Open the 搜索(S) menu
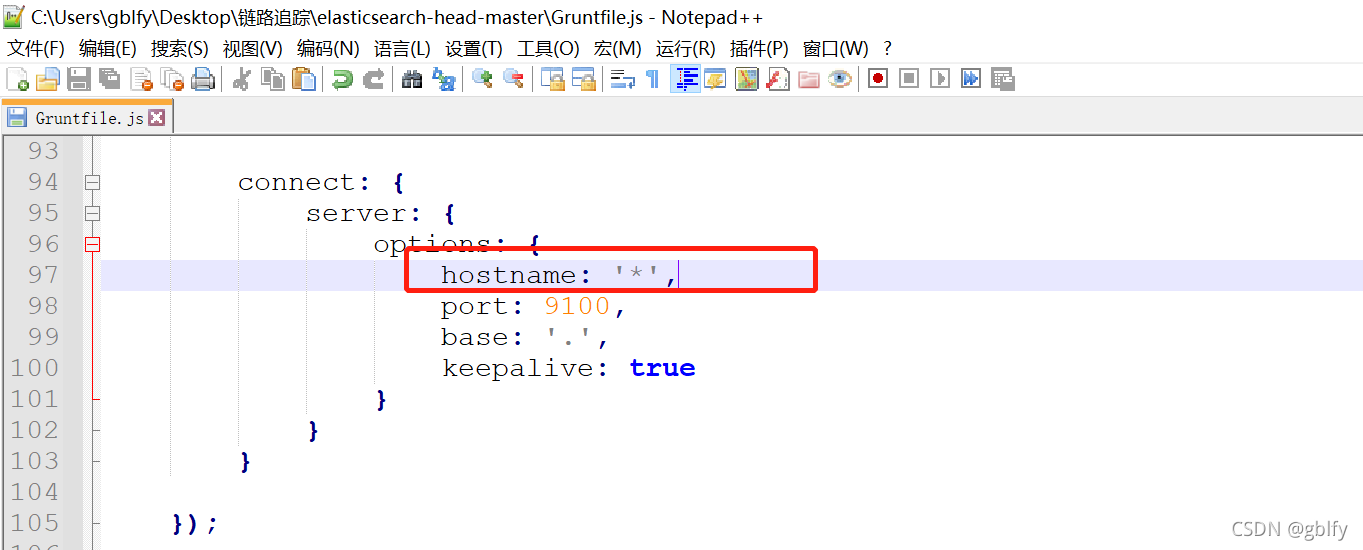This screenshot has height=550, width=1363. [x=180, y=49]
